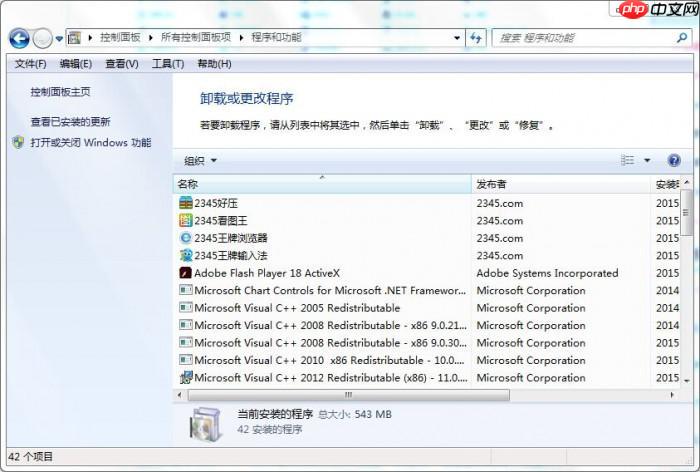The height and width of the screenshot is (472, 700).
Task: Open 查看已安装的更新 link
Action: [x=70, y=121]
